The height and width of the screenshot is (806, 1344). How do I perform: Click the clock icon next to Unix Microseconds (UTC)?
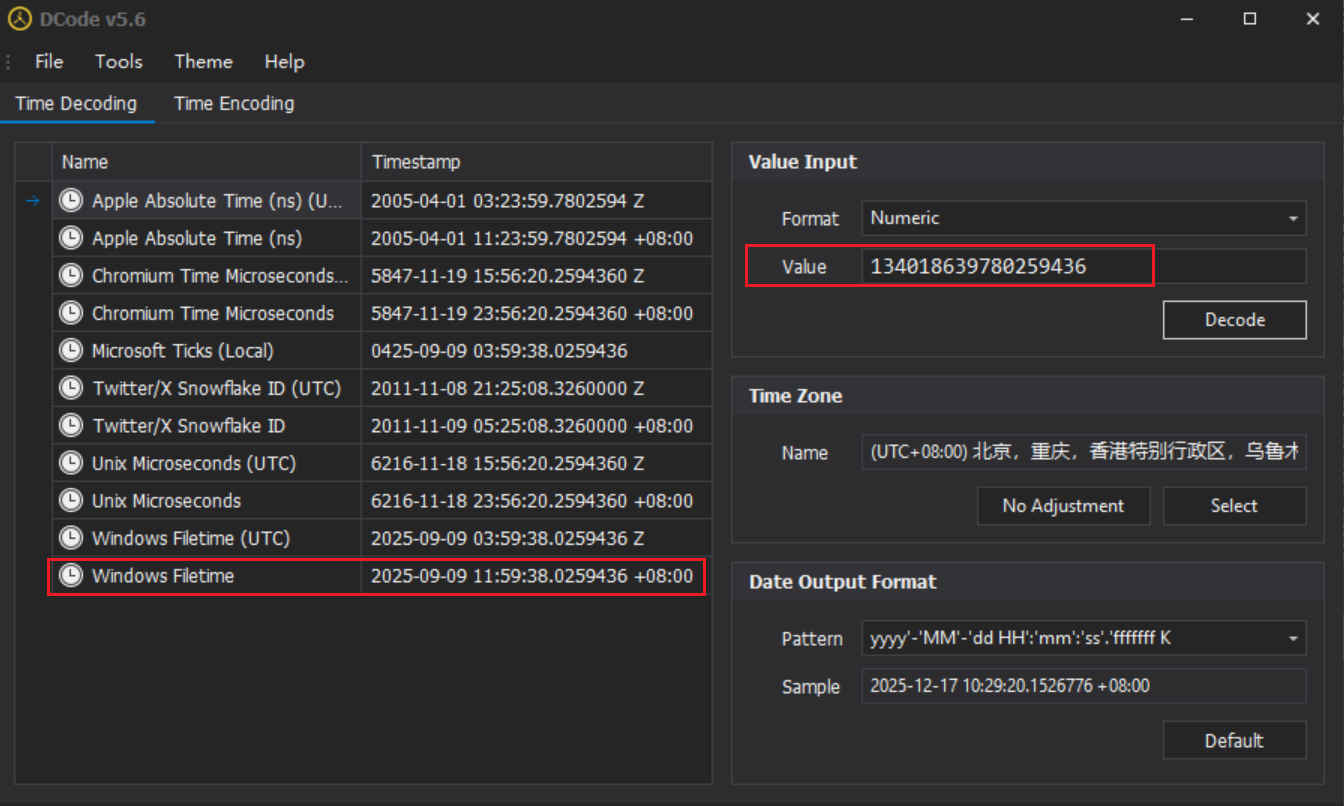pyautogui.click(x=71, y=463)
